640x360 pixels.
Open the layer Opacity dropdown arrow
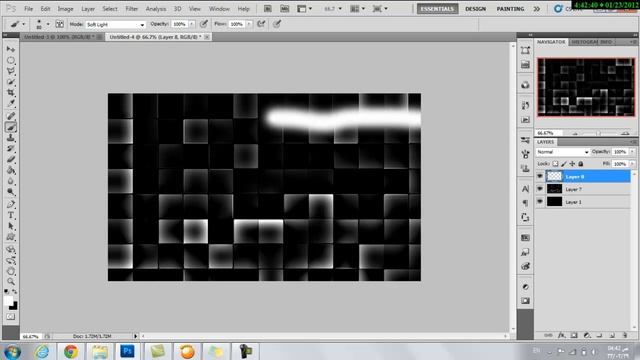(632, 152)
